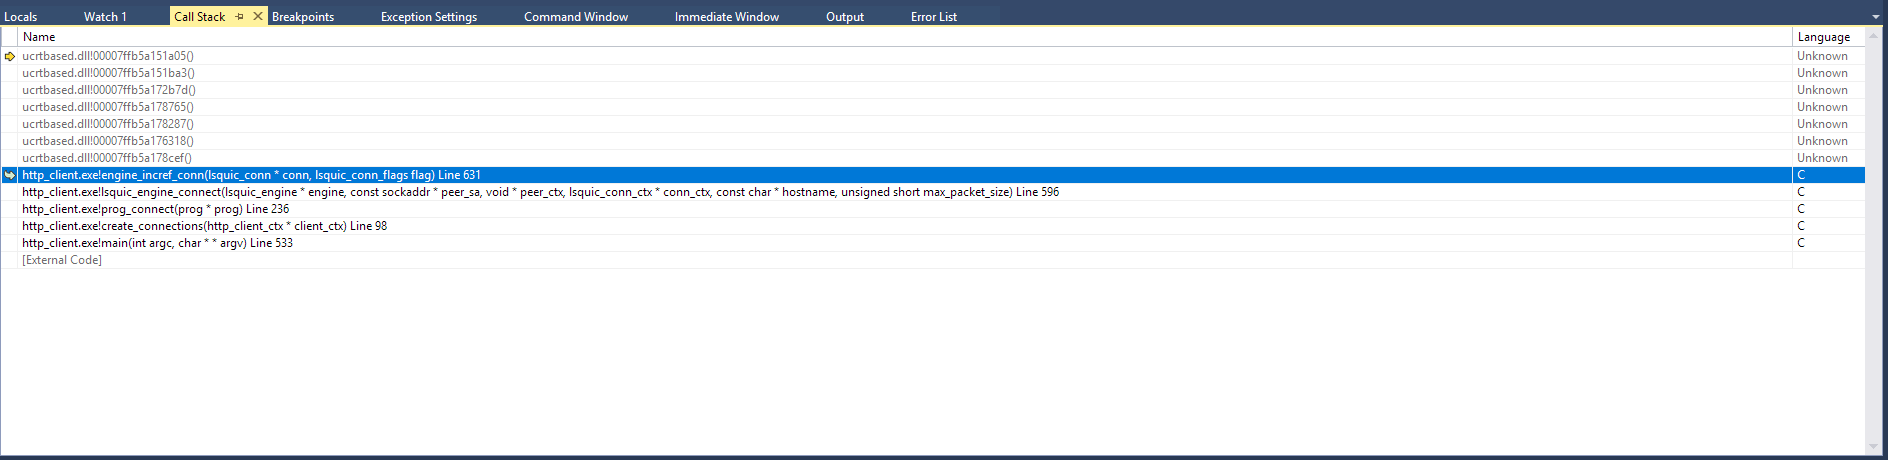Select frame ucrtbased.dll!00007ffb5a151a05()
Screen dimensions: 1888x460
click(108, 56)
